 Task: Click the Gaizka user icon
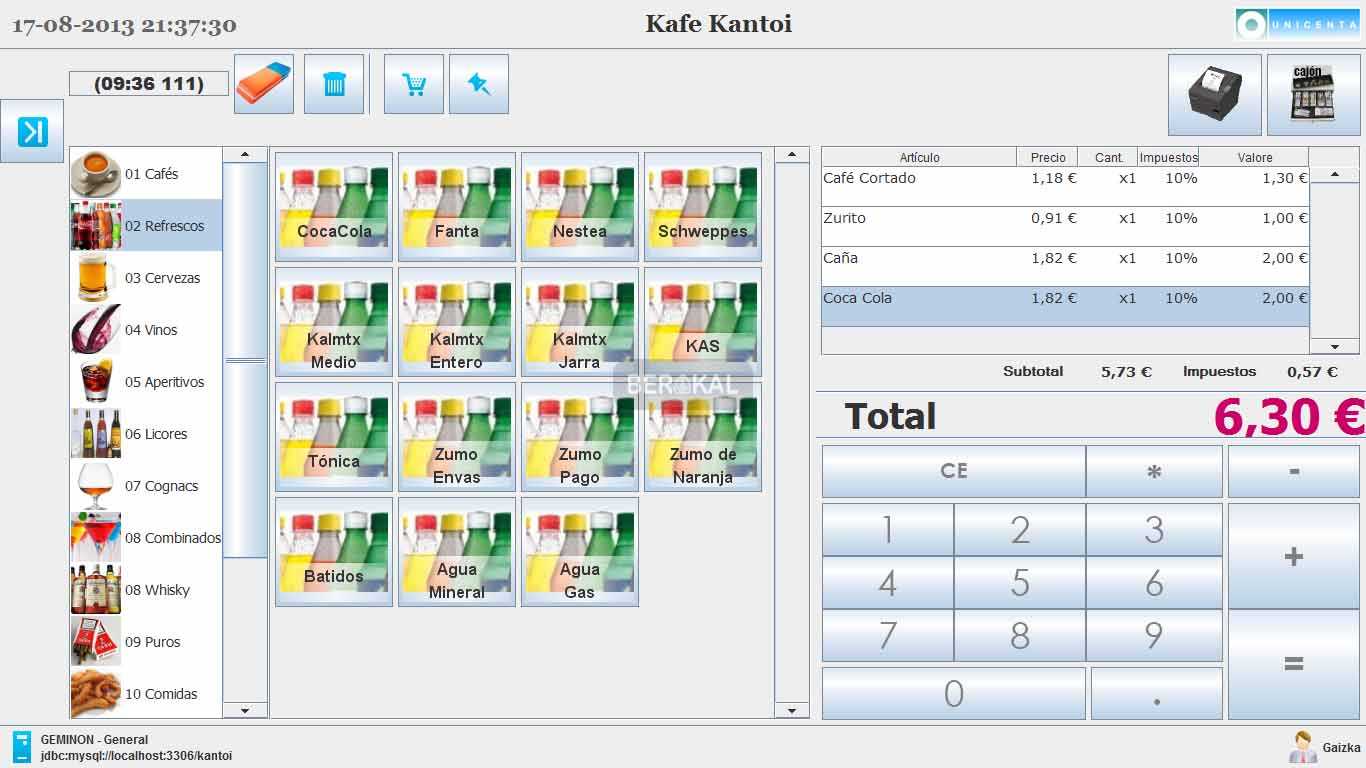(x=1302, y=747)
